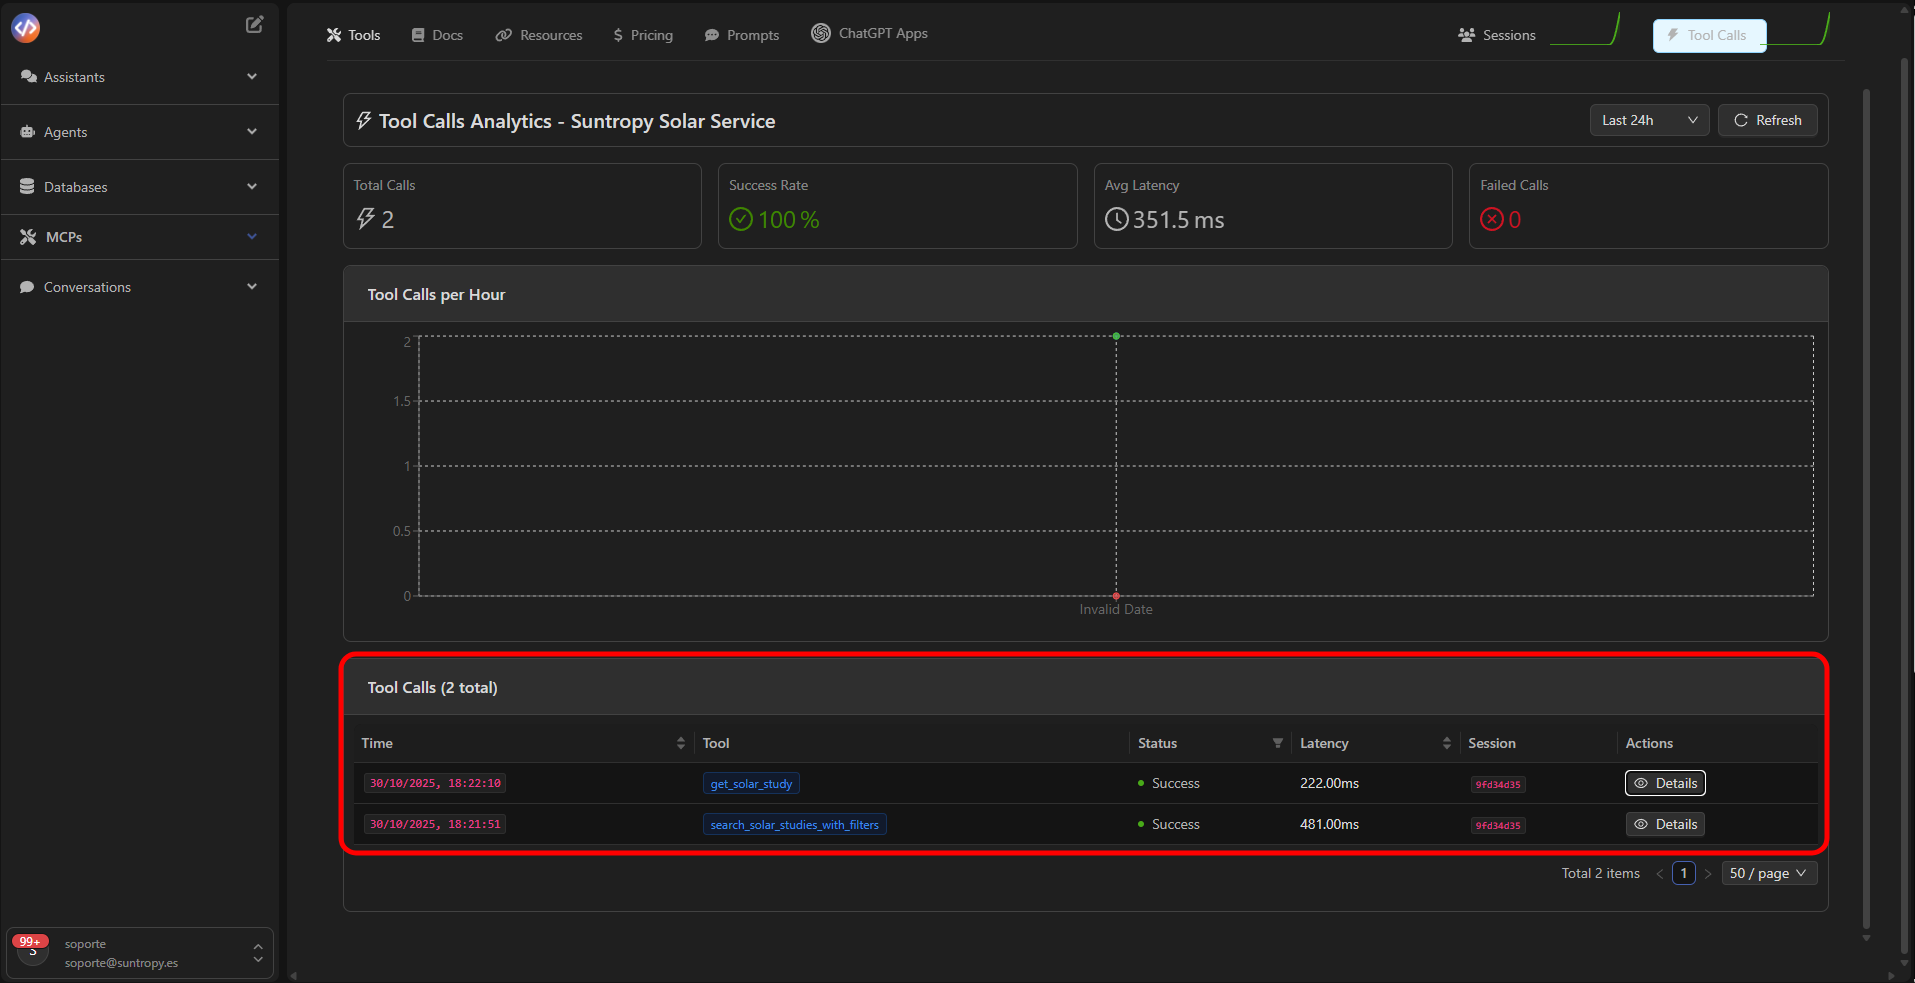Click the Tool column header
Image resolution: width=1915 pixels, height=983 pixels.
tap(716, 743)
